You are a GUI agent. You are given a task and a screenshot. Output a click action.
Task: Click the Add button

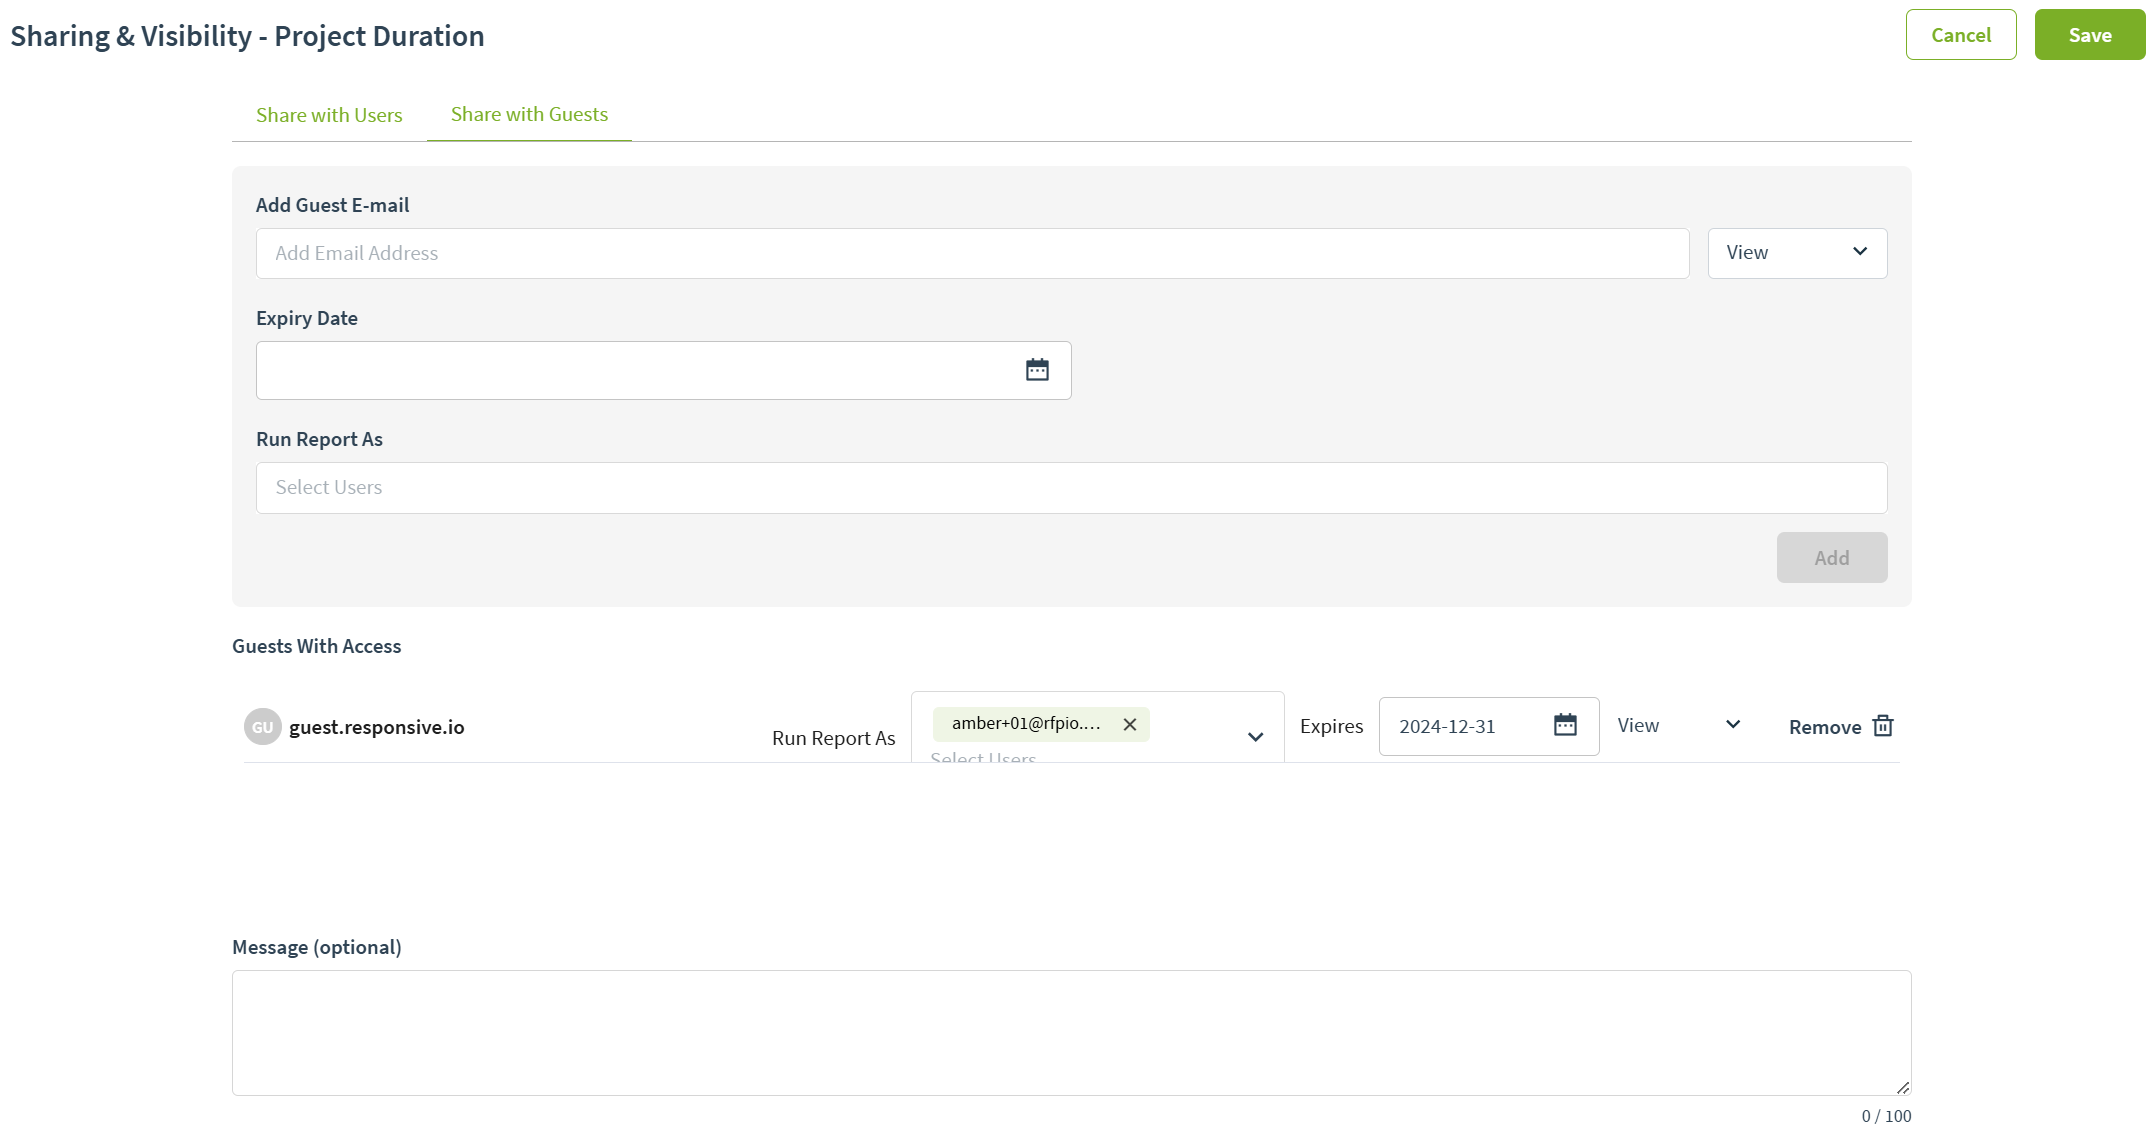1831,558
